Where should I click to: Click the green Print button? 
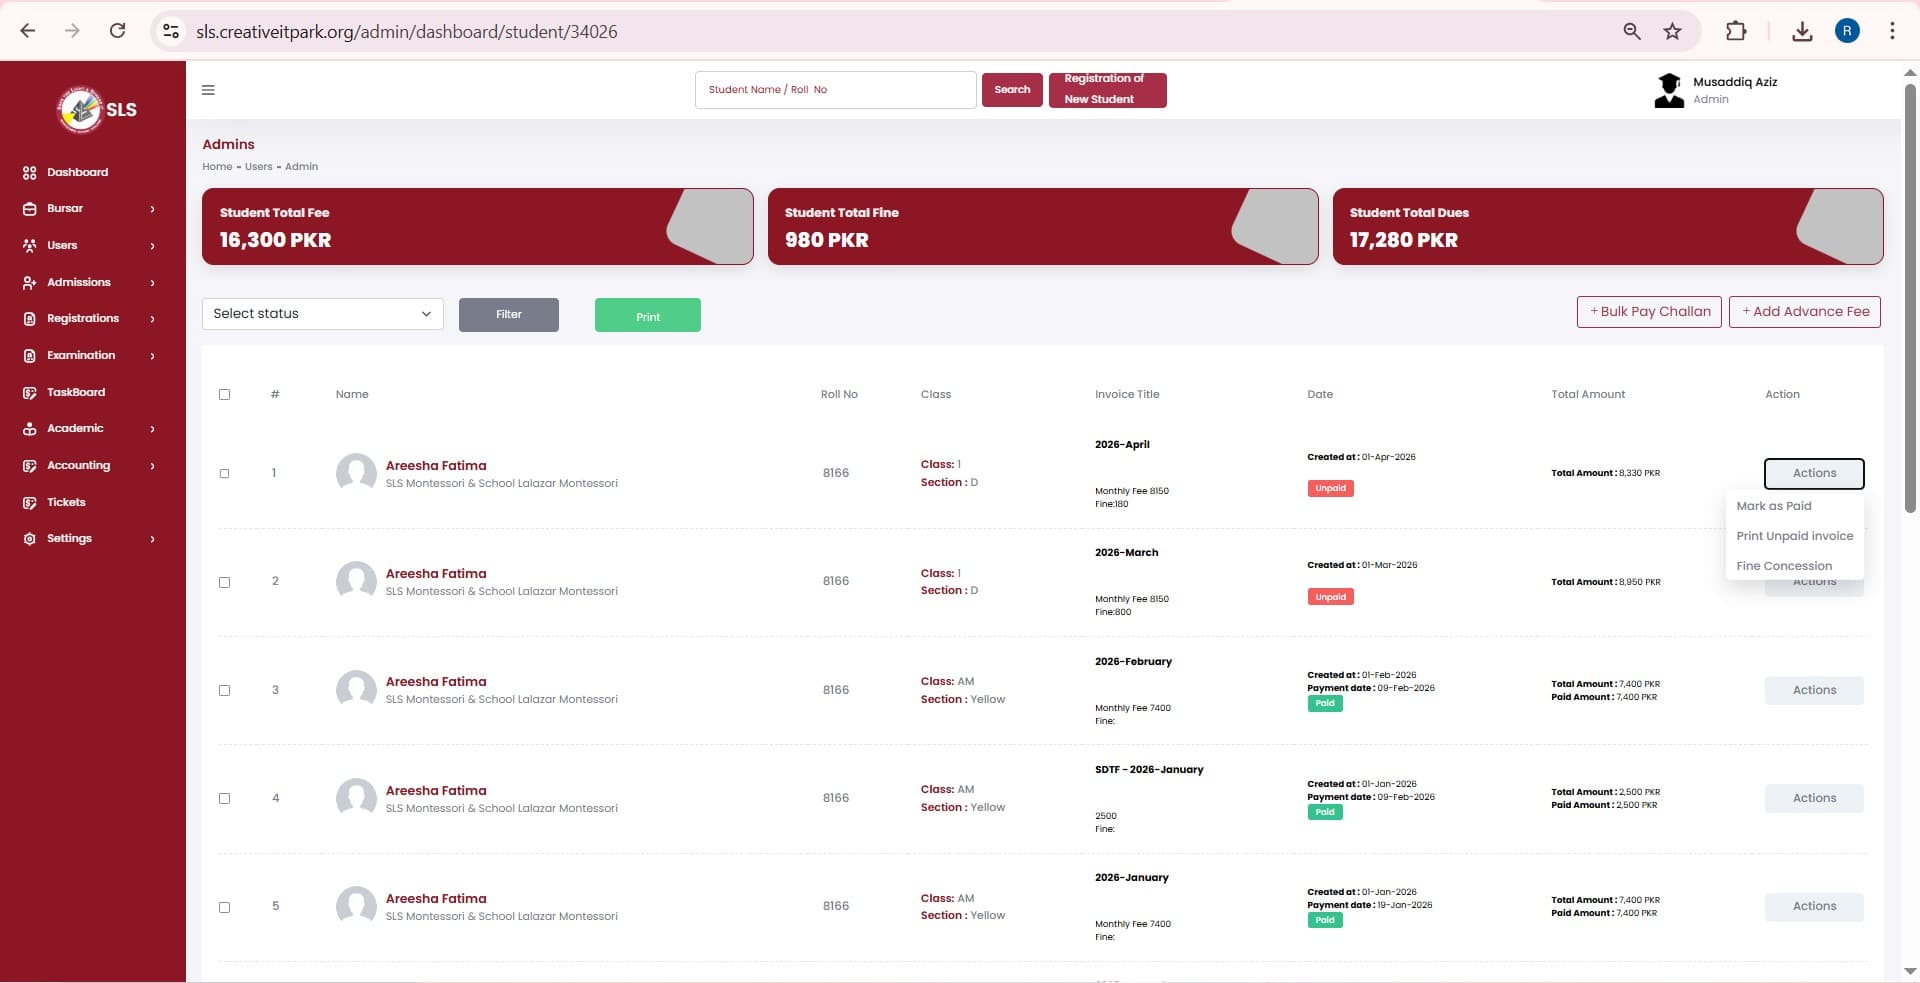coord(647,316)
